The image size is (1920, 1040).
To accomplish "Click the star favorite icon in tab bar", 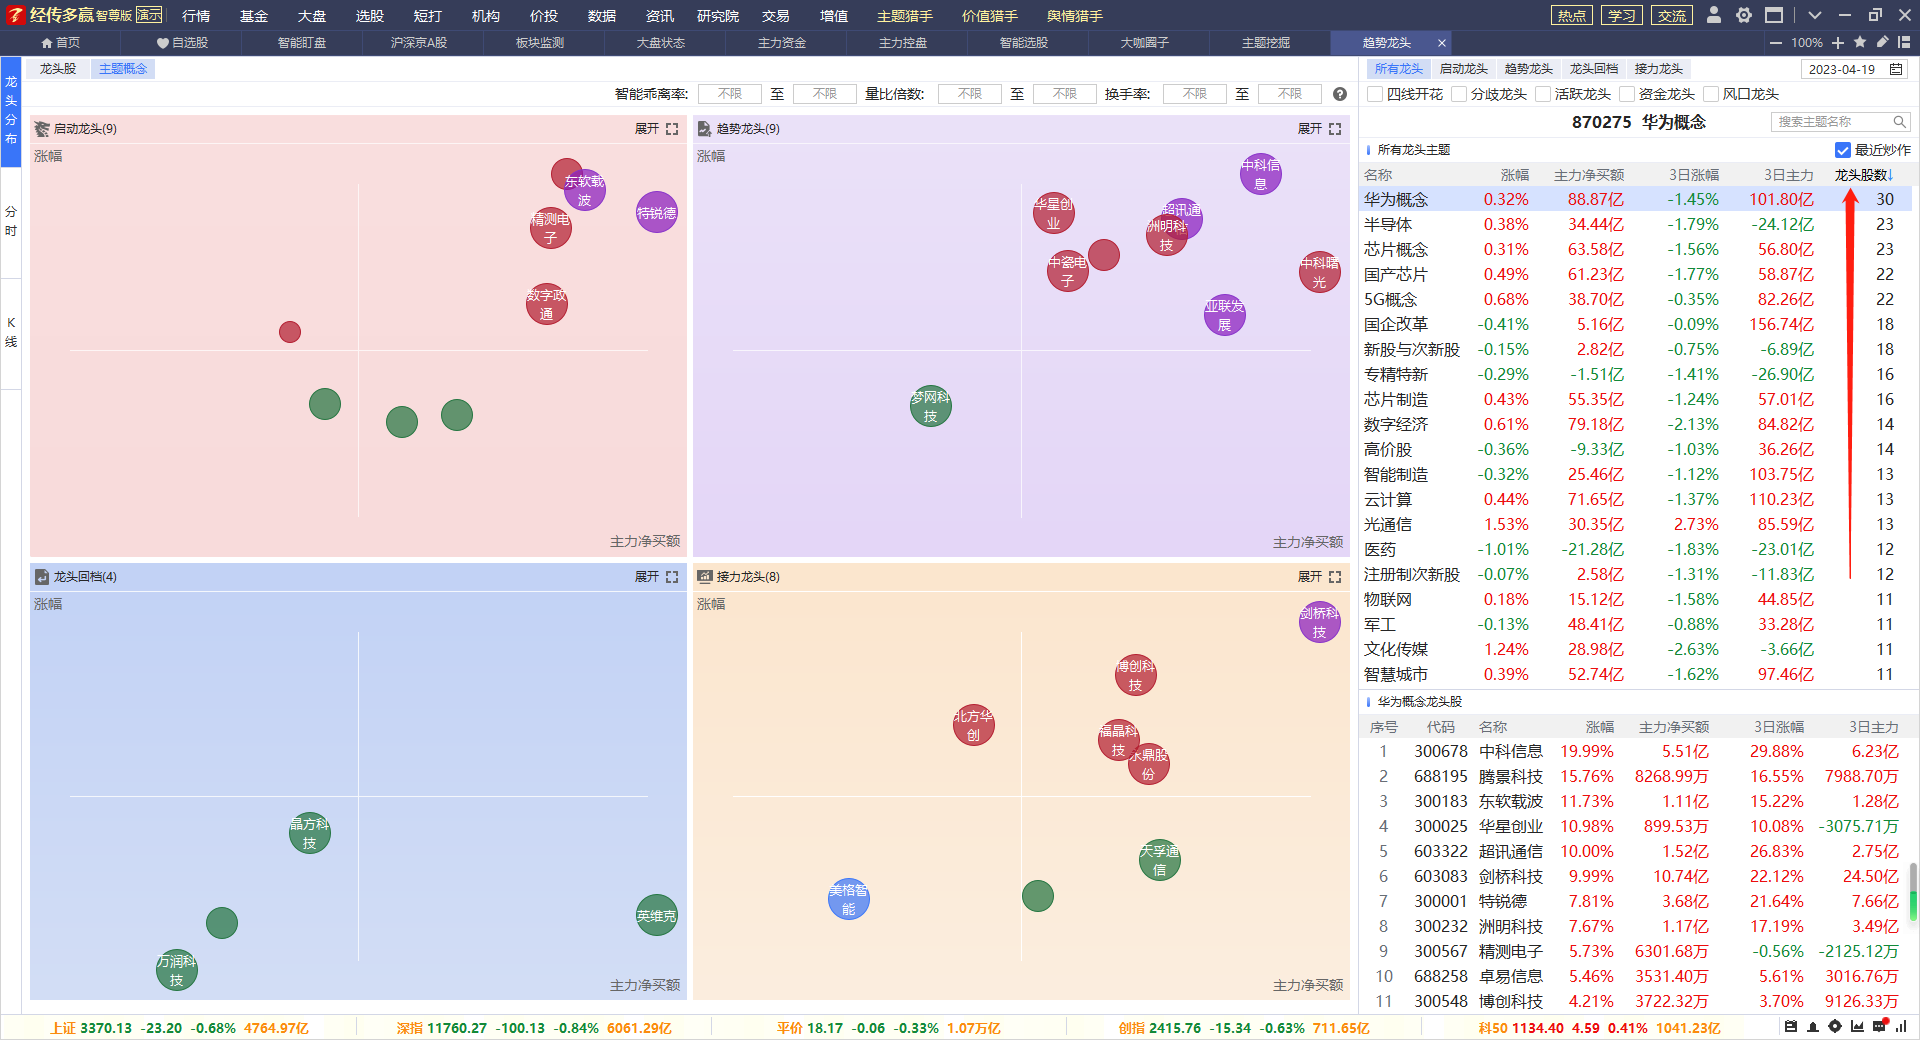I will click(1860, 42).
